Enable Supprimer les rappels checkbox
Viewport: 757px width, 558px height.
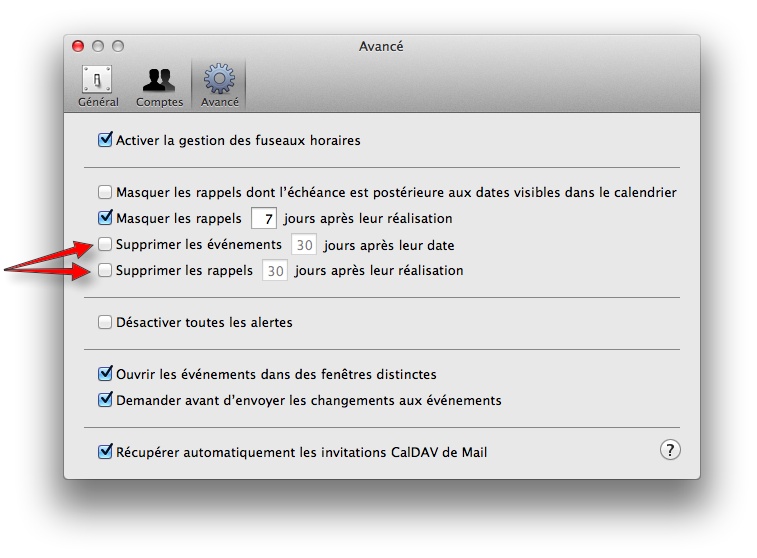[105, 271]
